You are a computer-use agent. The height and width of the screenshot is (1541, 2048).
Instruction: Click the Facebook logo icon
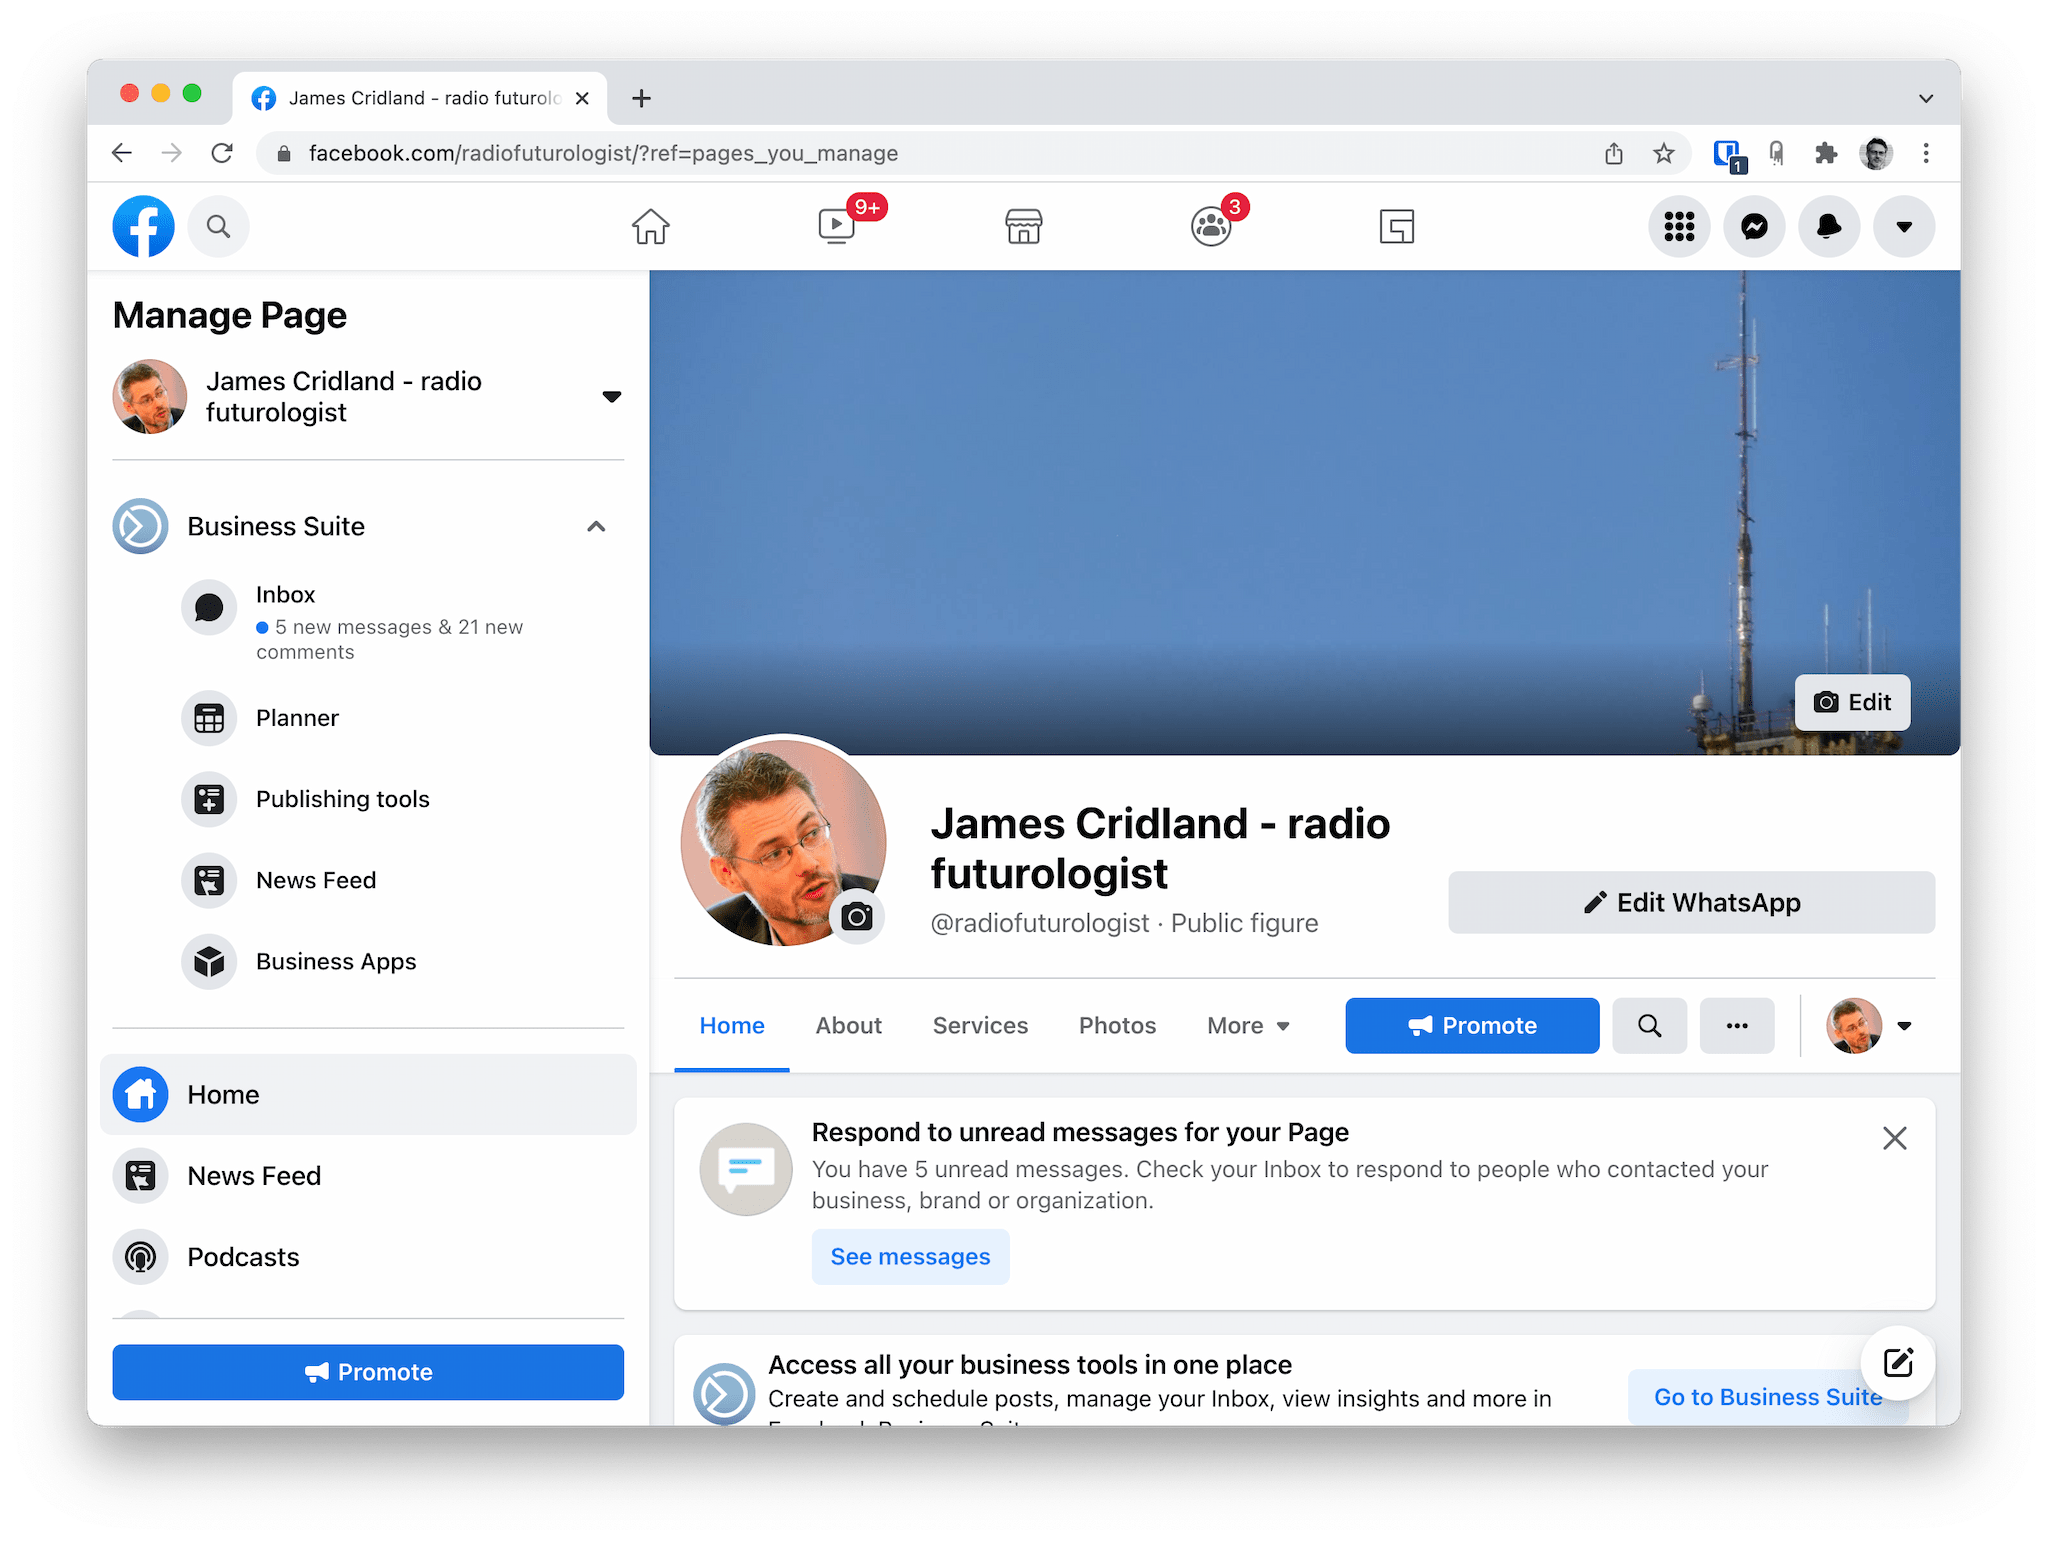pyautogui.click(x=143, y=226)
